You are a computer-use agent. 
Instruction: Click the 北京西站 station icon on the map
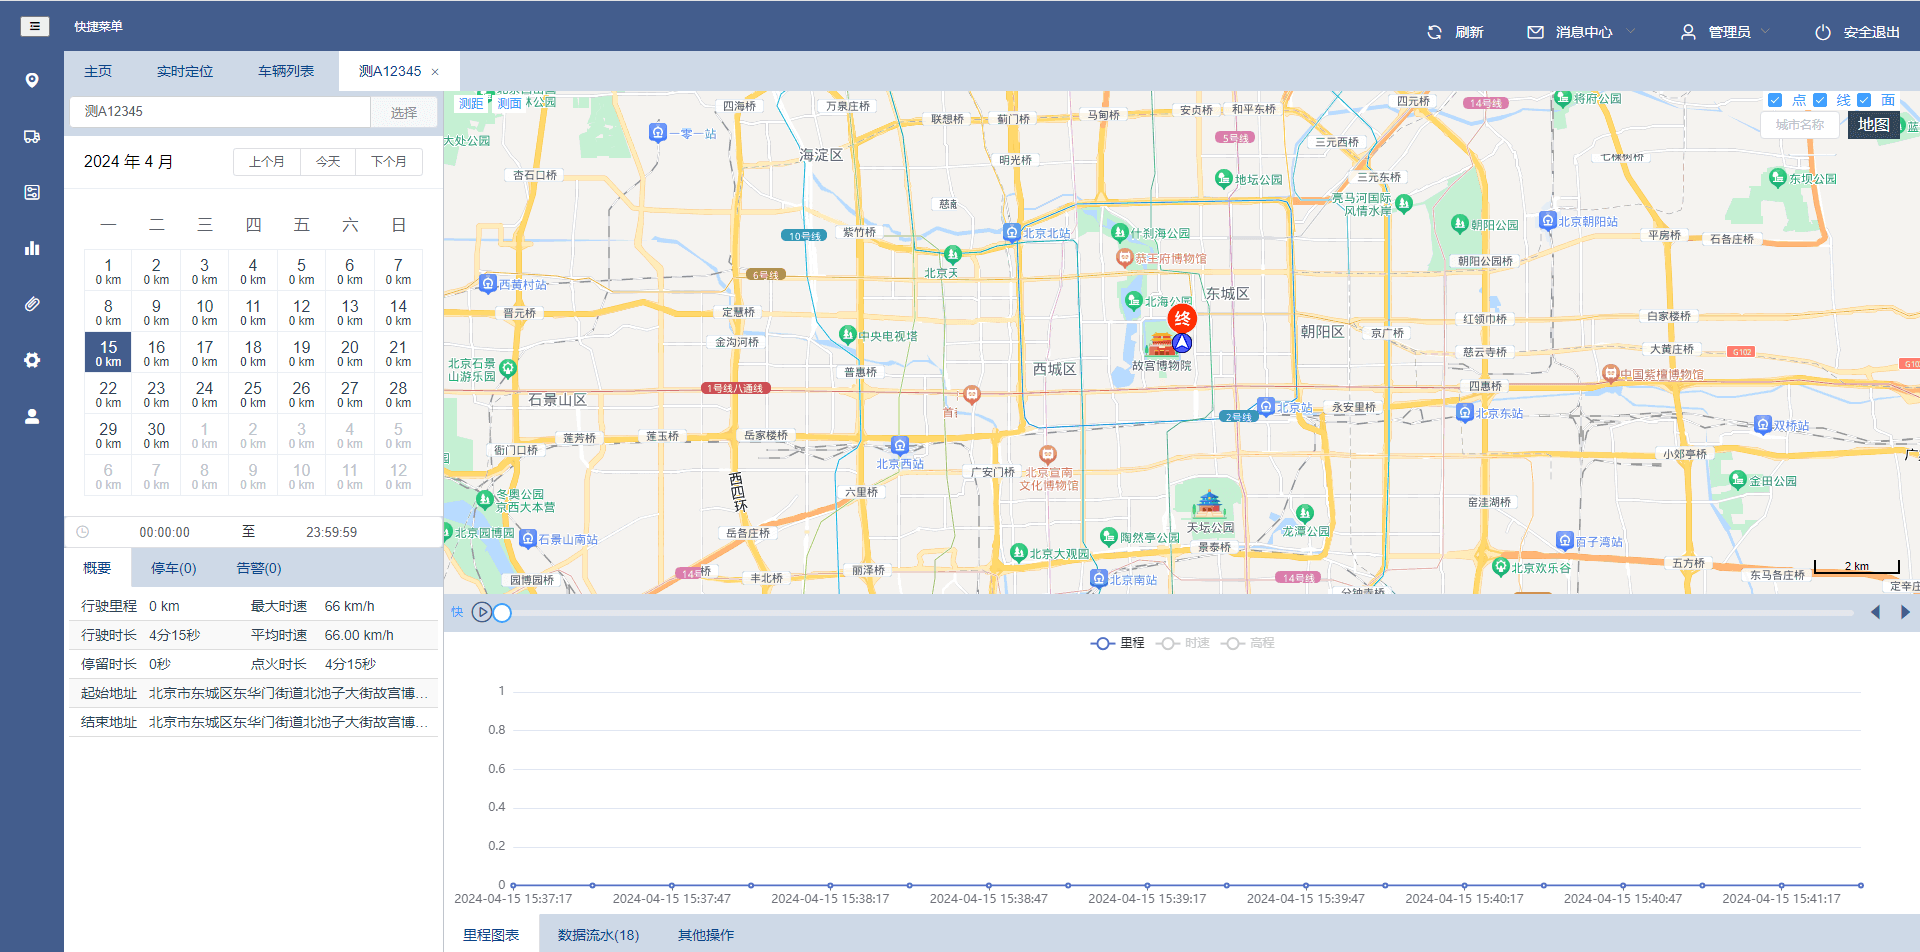[899, 445]
